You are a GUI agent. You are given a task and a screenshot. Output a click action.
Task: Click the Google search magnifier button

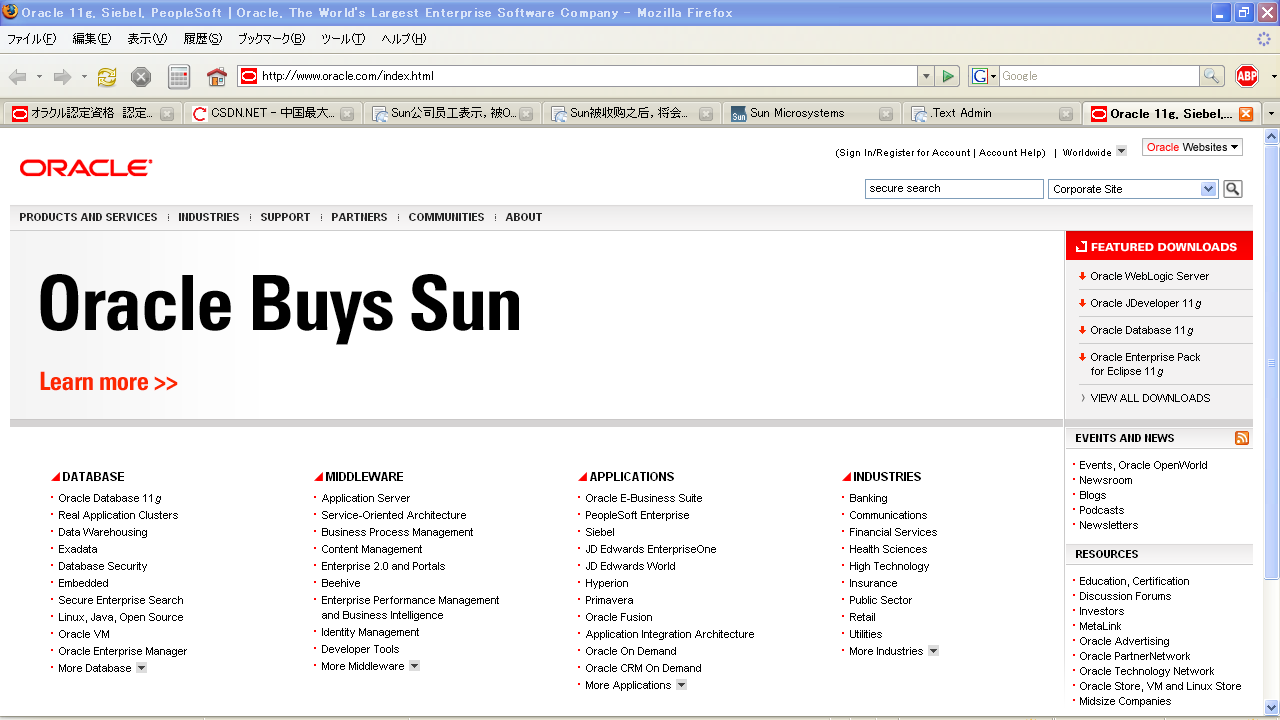[1212, 76]
